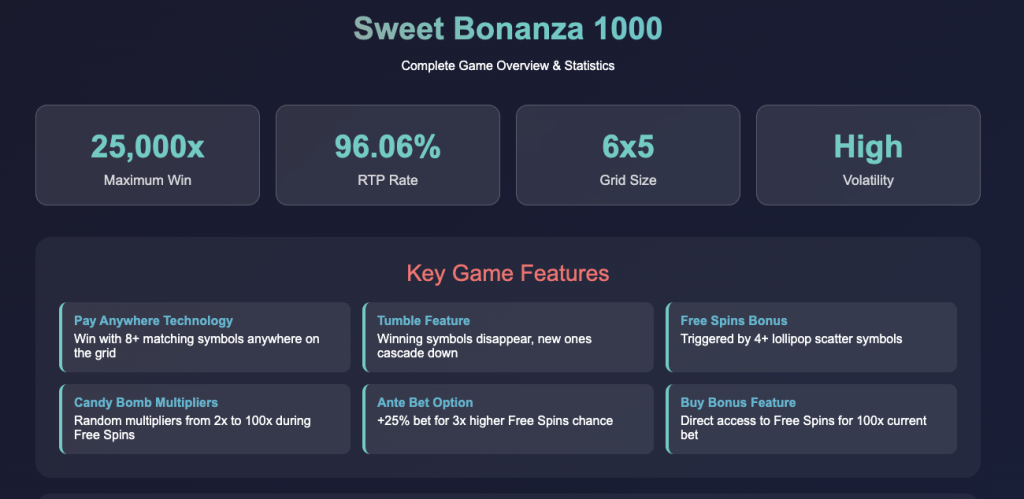Screen dimensions: 1024x499
Task: Click the +25% bet description text
Action: click(496, 420)
